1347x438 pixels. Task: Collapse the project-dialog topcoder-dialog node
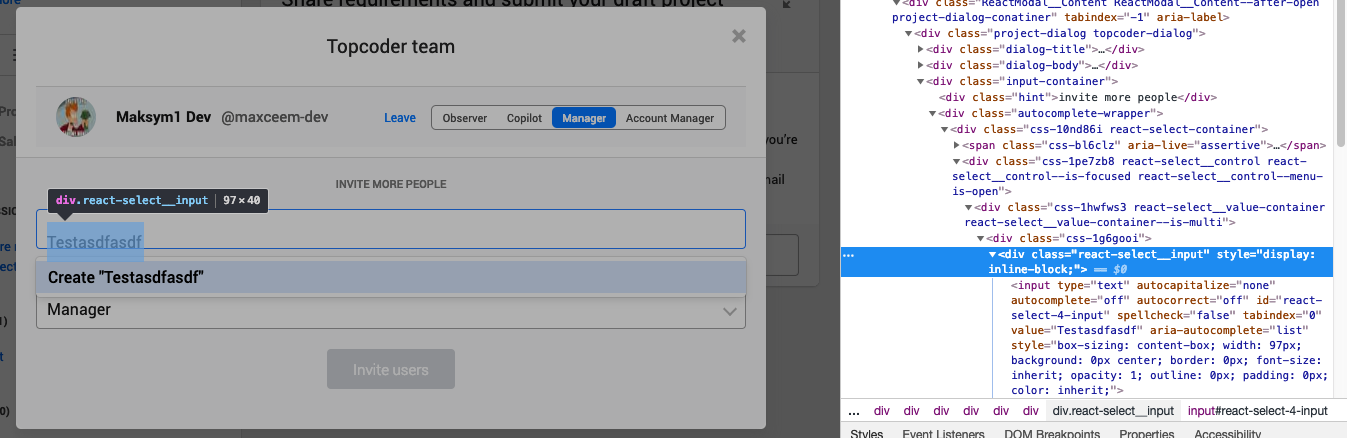(x=909, y=33)
